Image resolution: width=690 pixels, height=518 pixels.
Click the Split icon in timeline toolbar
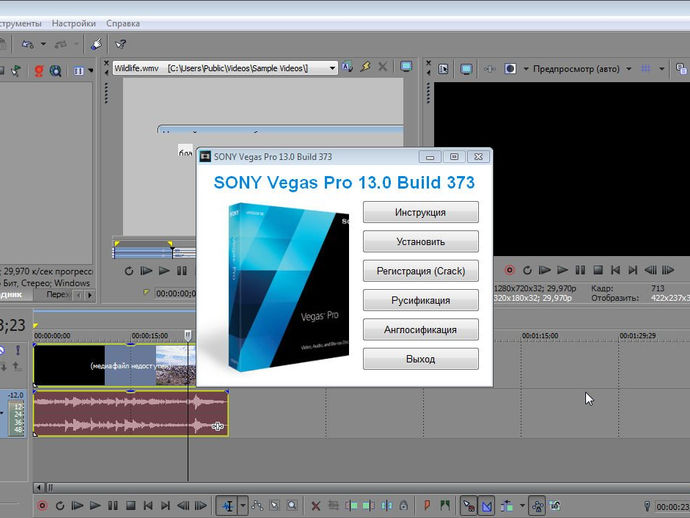(386, 506)
